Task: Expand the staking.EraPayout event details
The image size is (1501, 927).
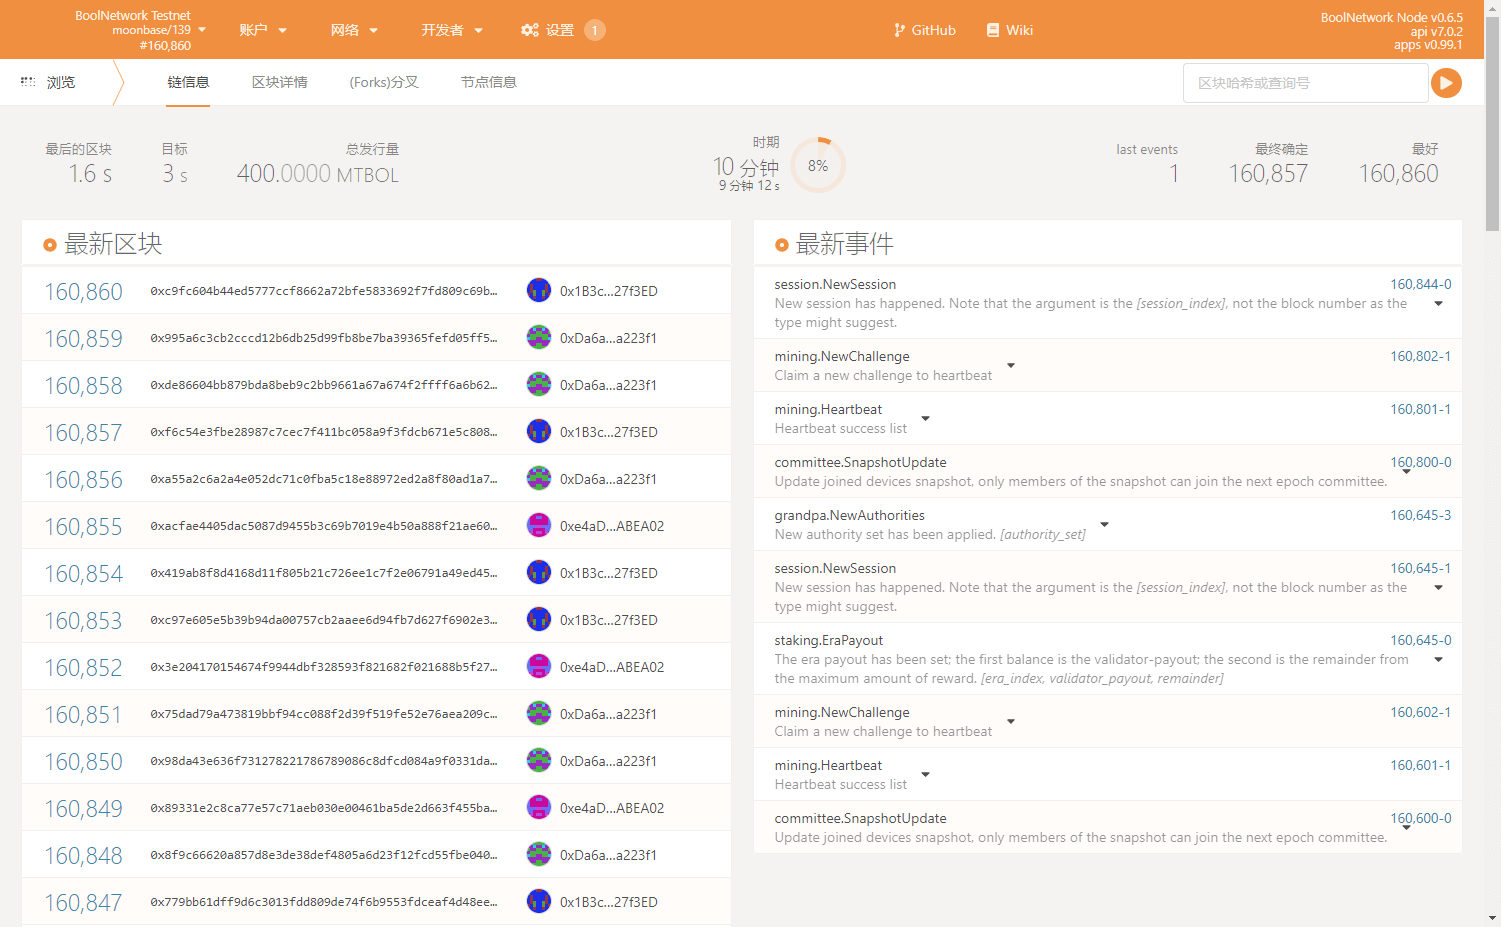Action: pyautogui.click(x=1438, y=660)
